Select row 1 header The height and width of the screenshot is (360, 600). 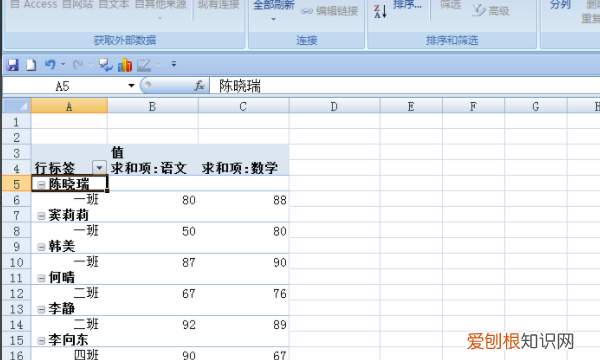coord(16,122)
